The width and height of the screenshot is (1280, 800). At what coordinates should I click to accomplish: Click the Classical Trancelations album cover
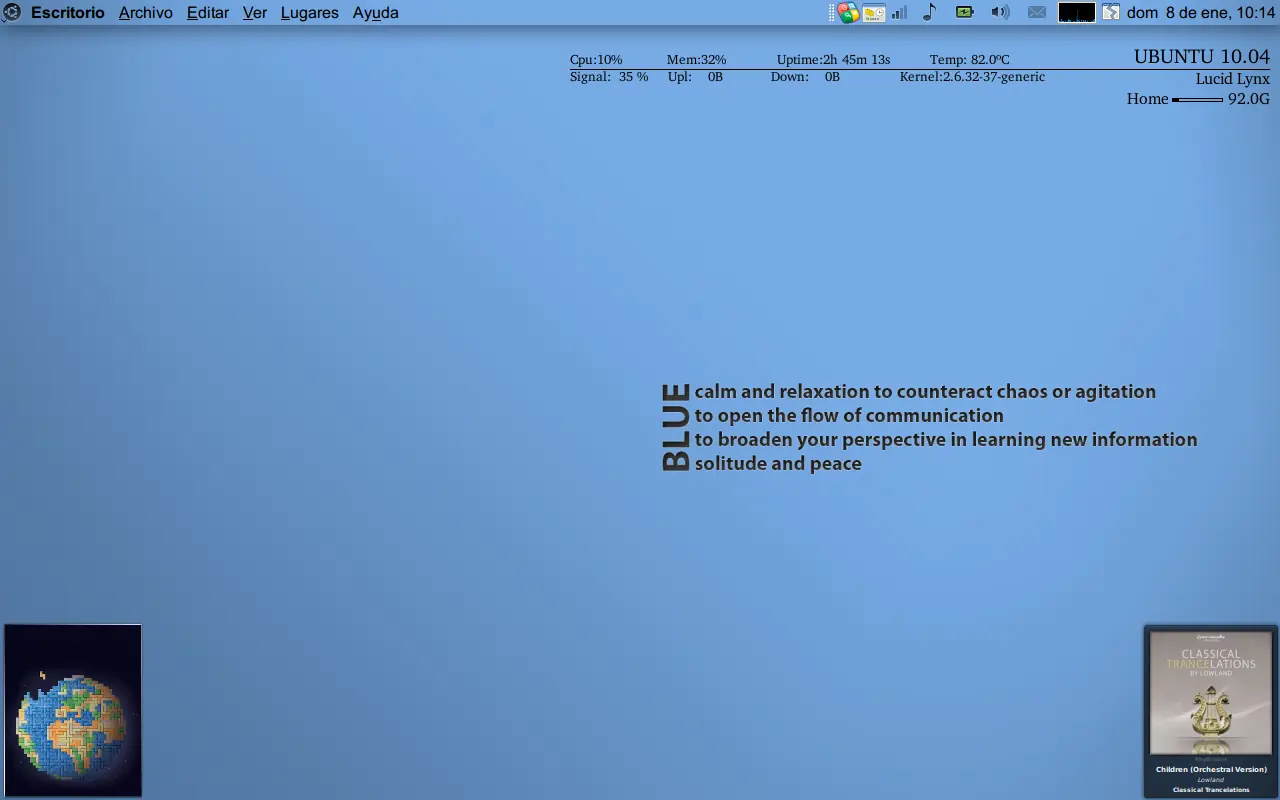point(1211,692)
